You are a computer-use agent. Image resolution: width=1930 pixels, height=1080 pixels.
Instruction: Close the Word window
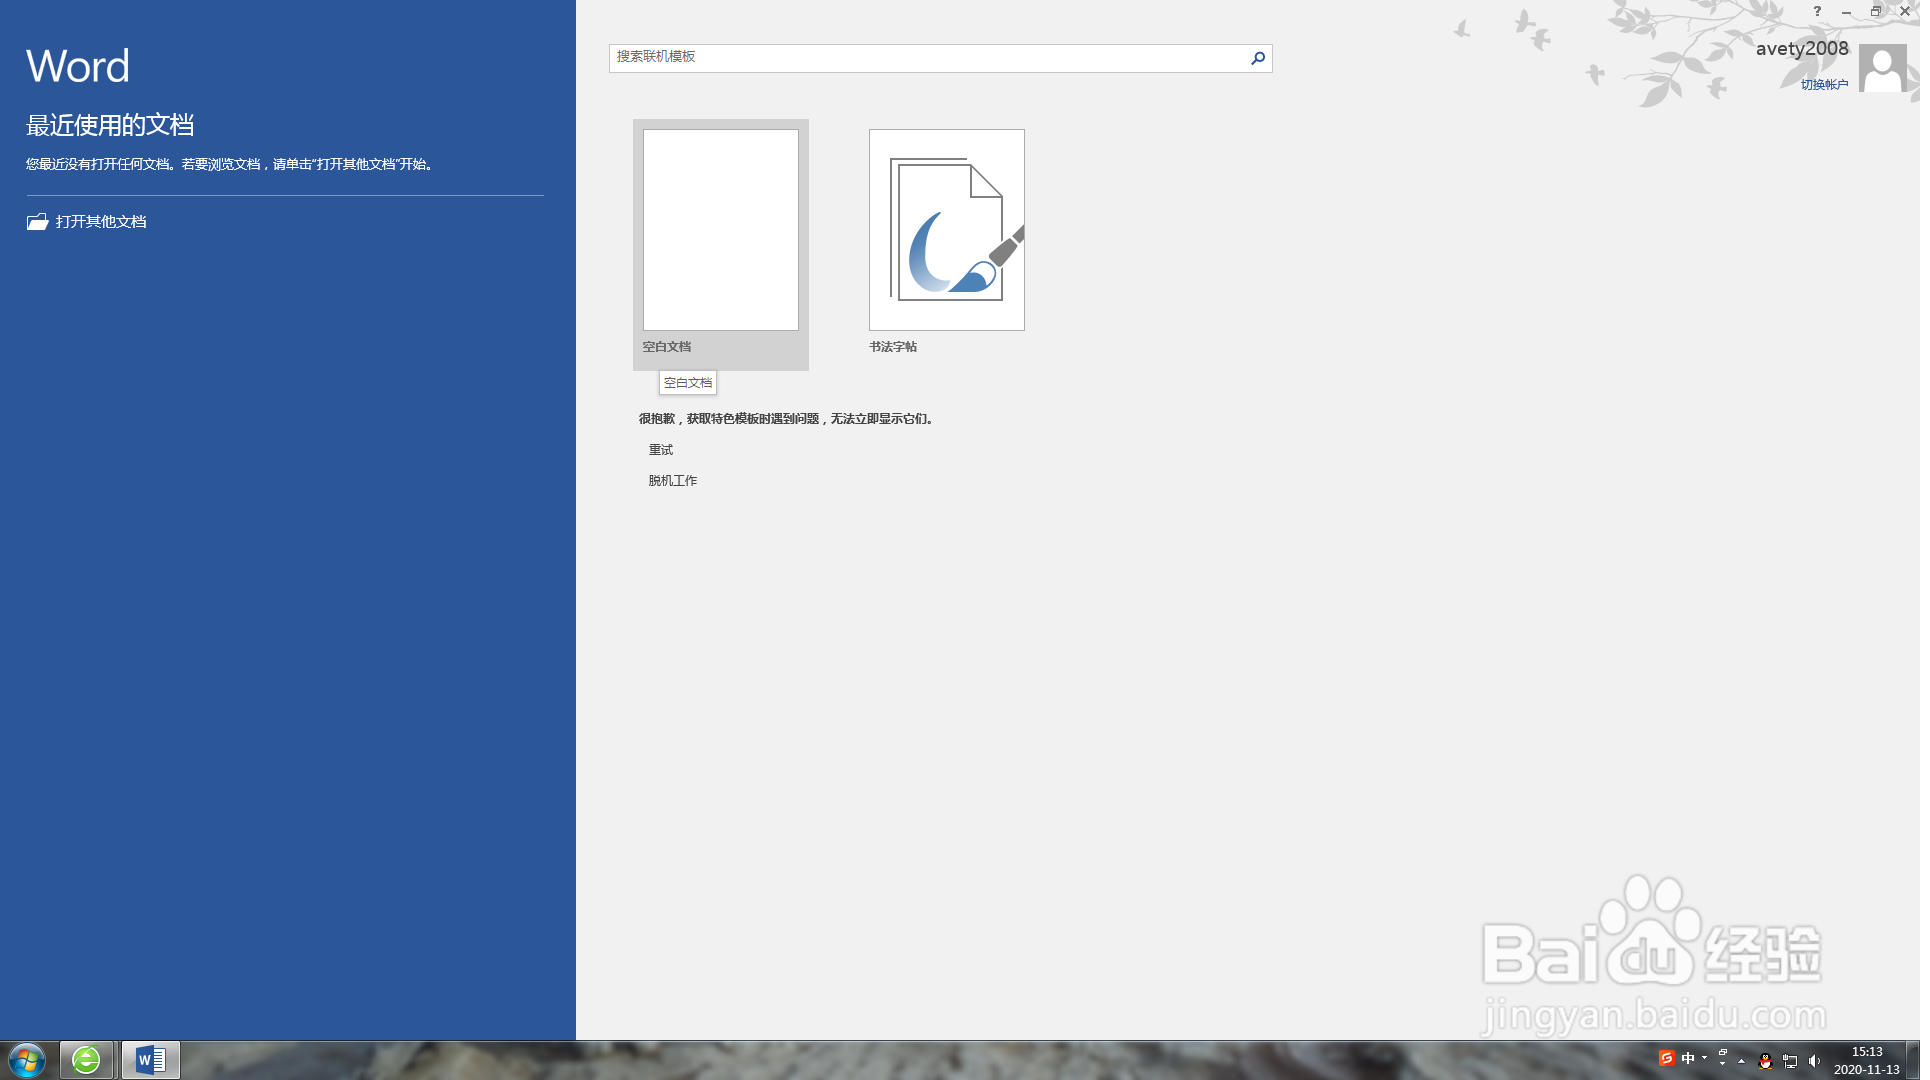[1905, 11]
